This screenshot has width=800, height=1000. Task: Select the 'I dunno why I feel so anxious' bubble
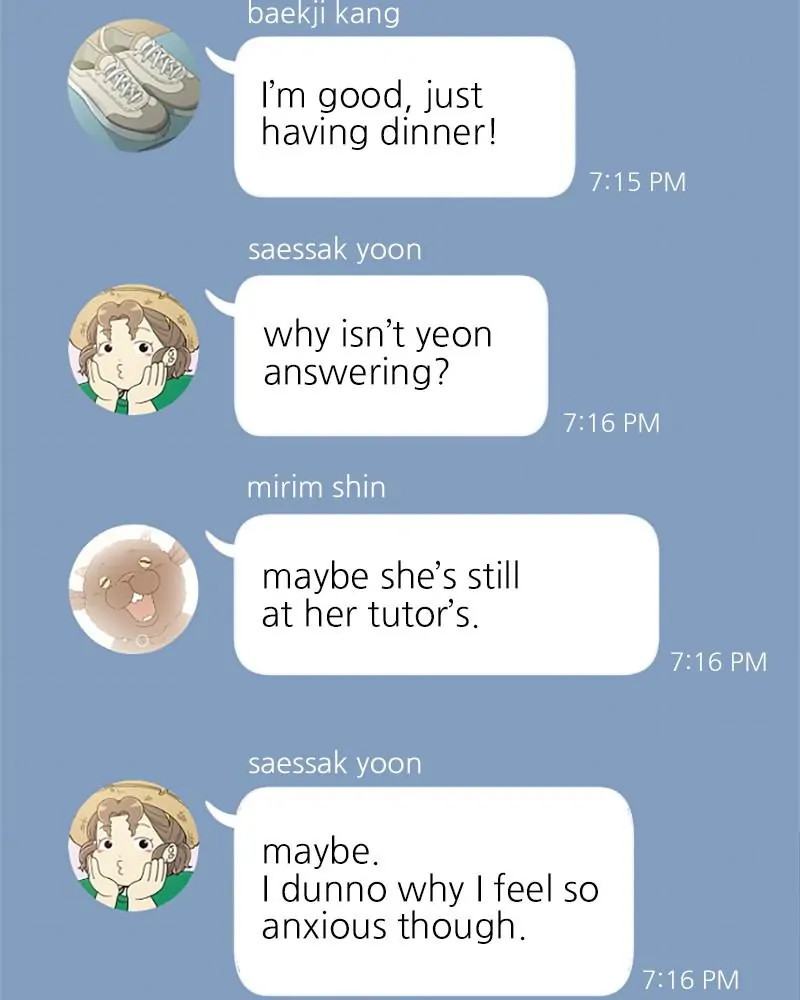[x=434, y=890]
